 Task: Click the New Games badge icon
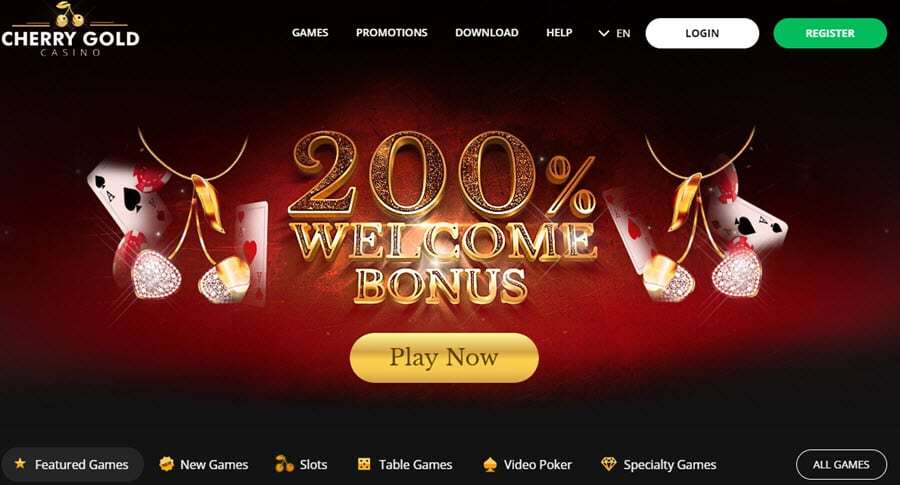pos(166,464)
